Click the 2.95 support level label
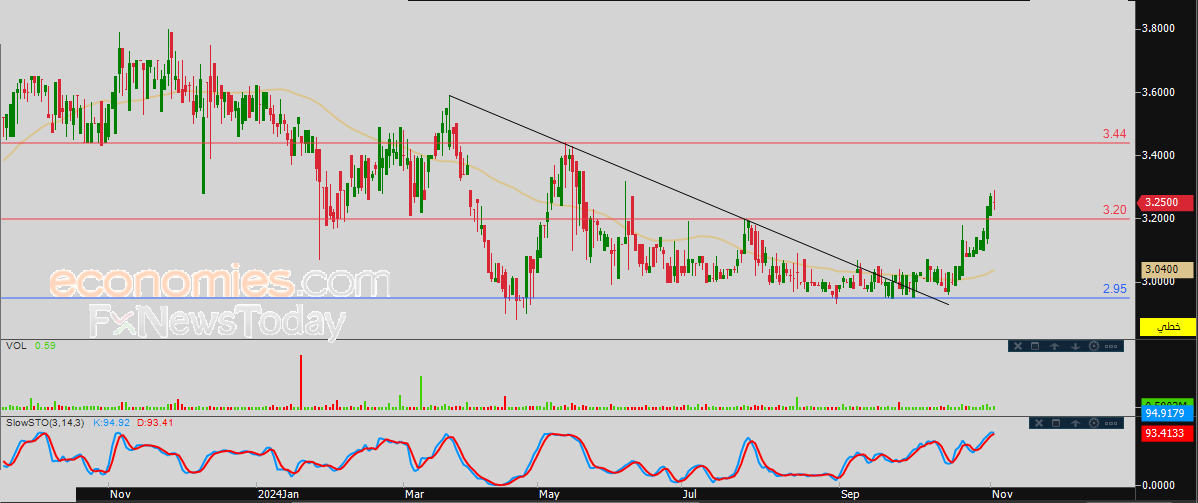The image size is (1198, 503). point(1115,289)
